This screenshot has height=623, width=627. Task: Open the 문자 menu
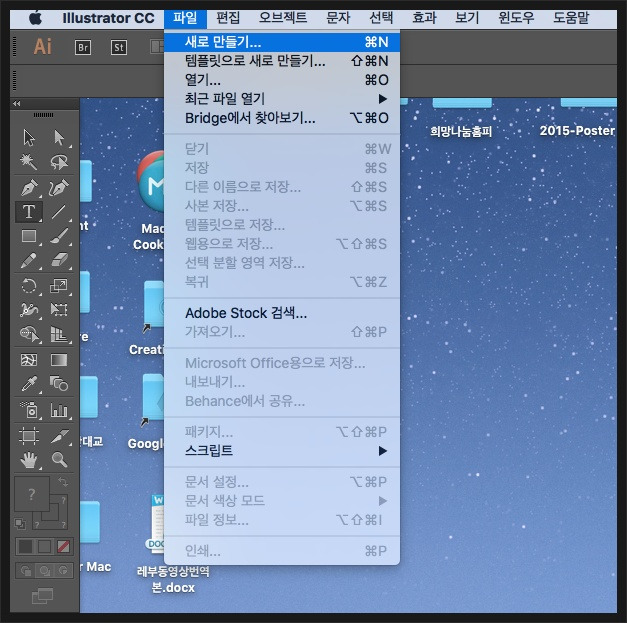(x=338, y=18)
